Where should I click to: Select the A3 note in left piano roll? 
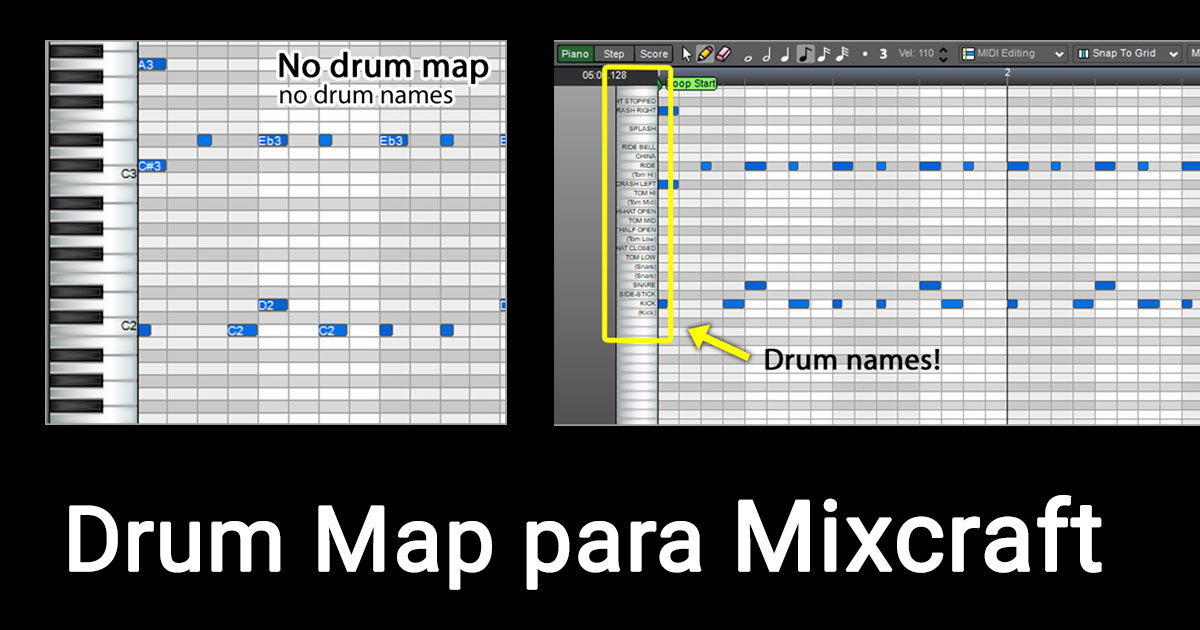coord(152,64)
